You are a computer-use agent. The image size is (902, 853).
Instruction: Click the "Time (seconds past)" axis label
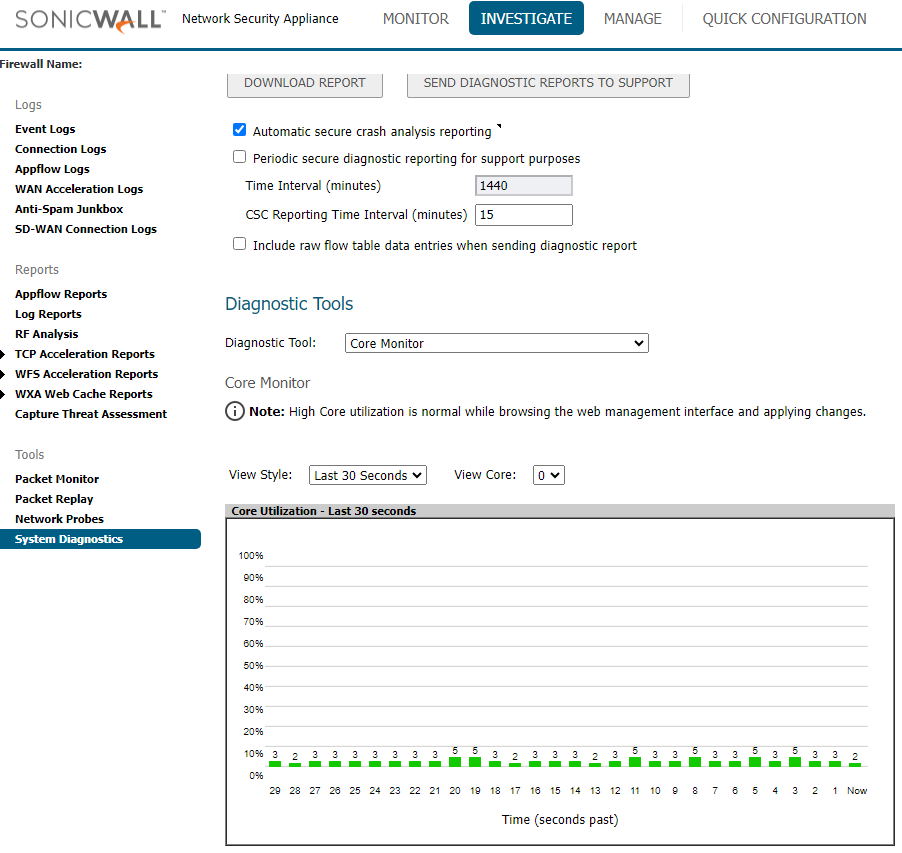point(560,820)
